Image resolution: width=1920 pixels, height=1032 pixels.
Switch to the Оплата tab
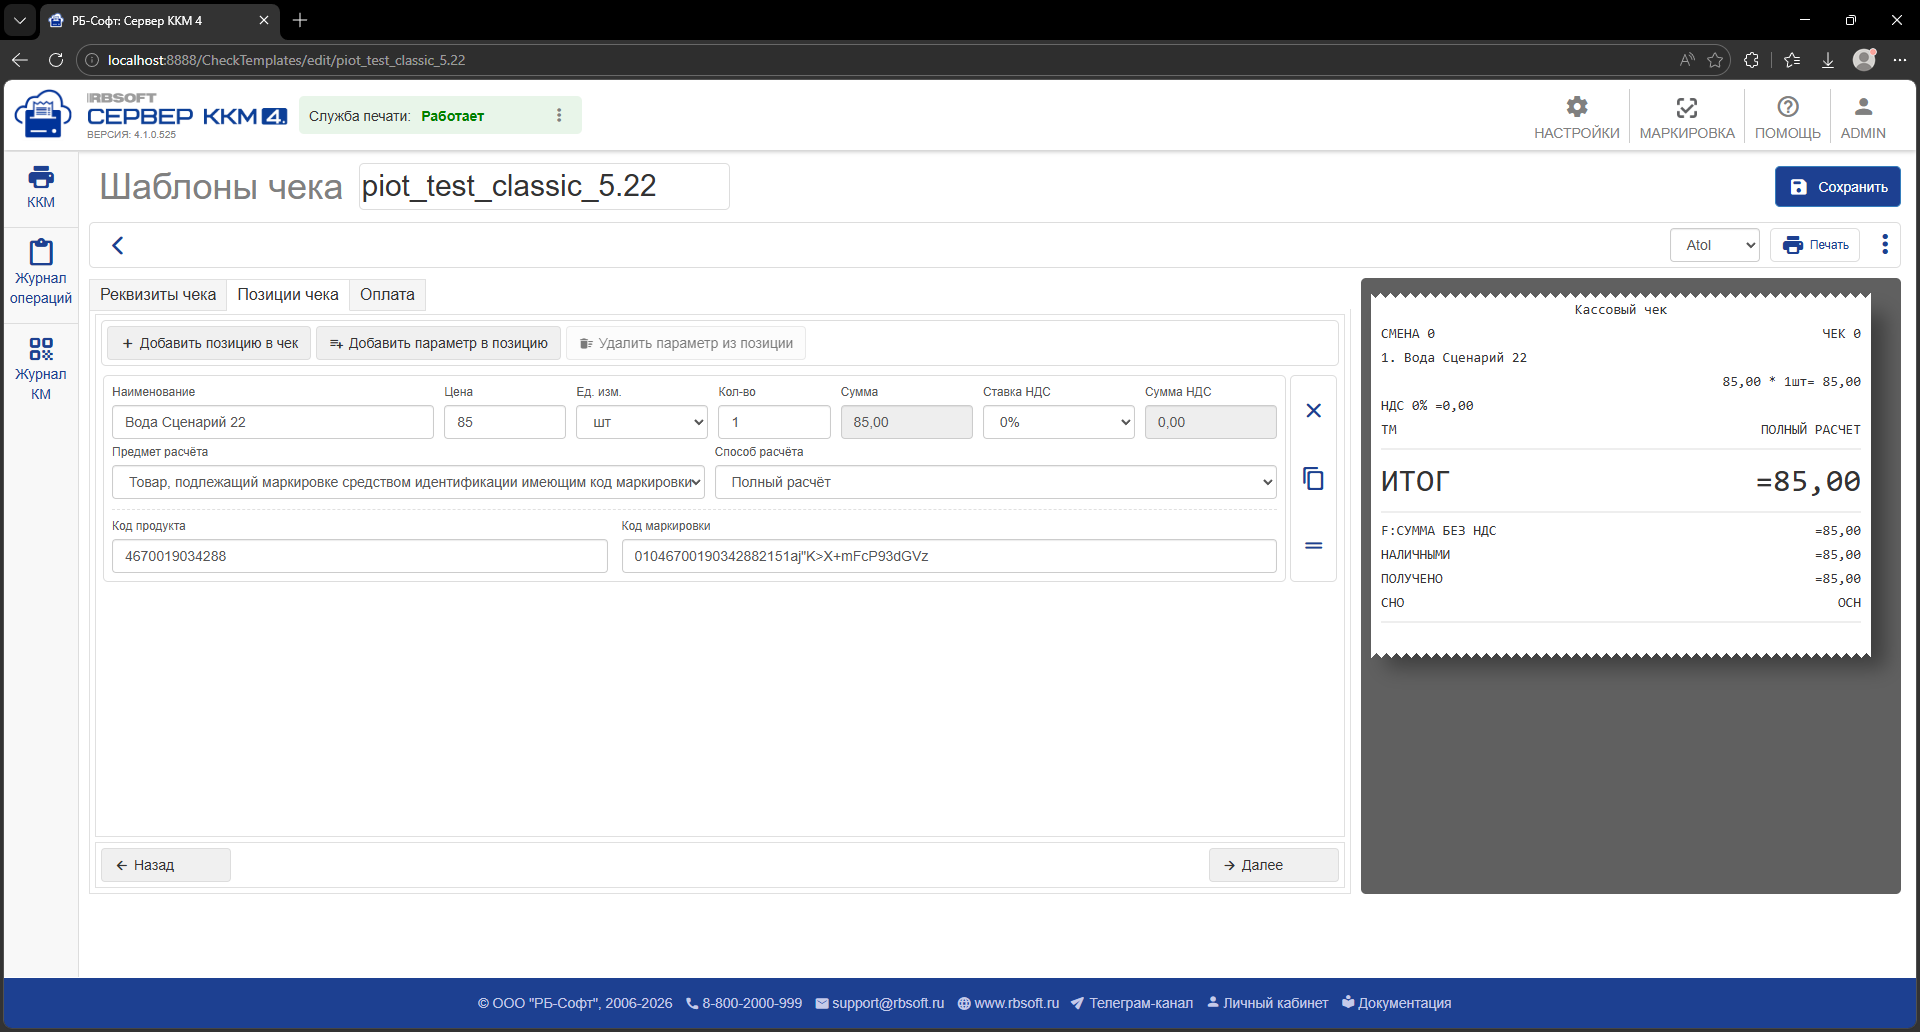click(387, 295)
